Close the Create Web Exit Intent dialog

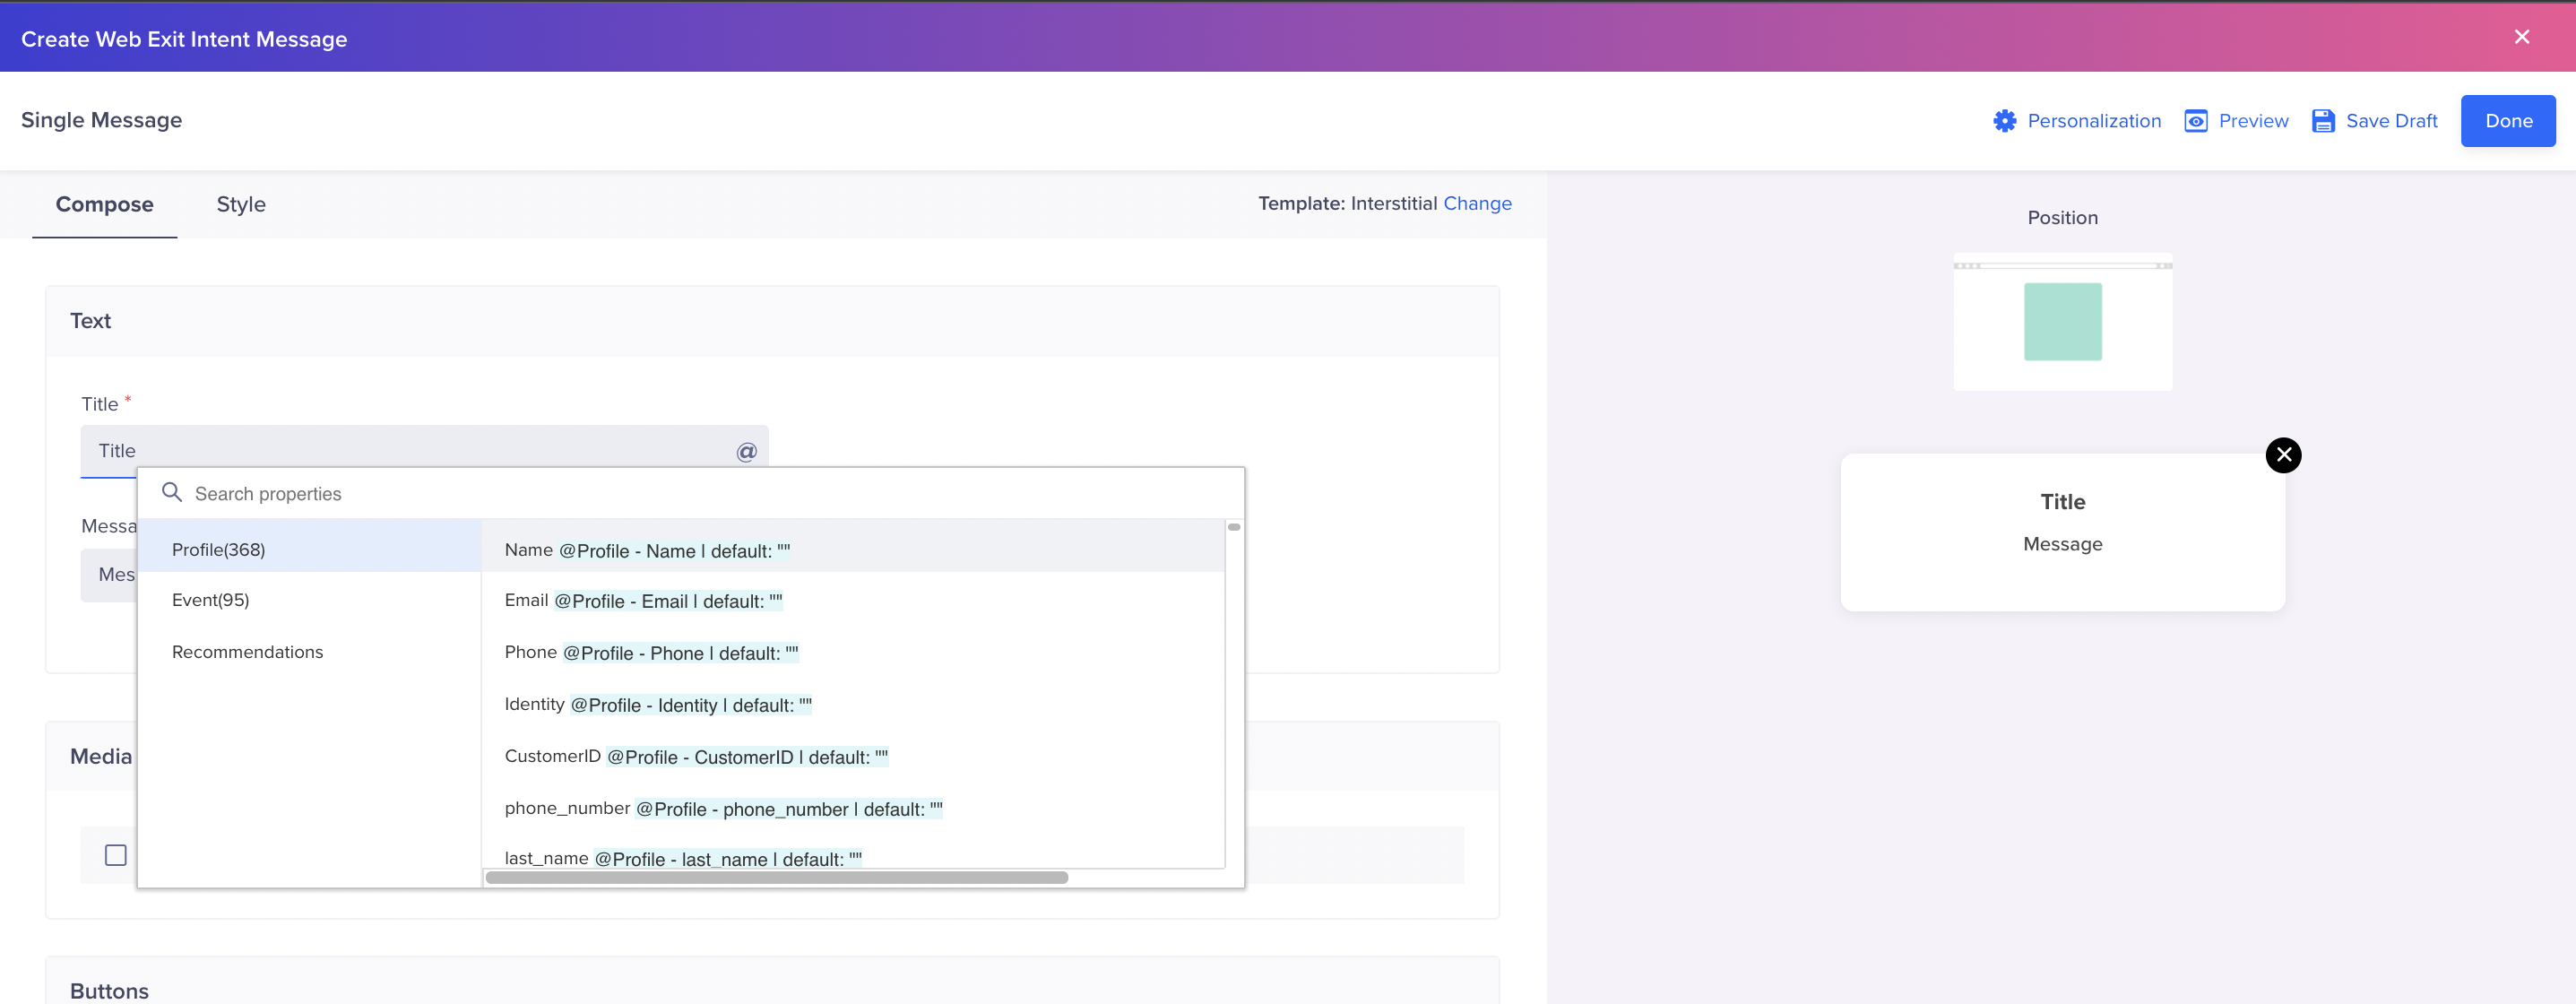[2521, 37]
